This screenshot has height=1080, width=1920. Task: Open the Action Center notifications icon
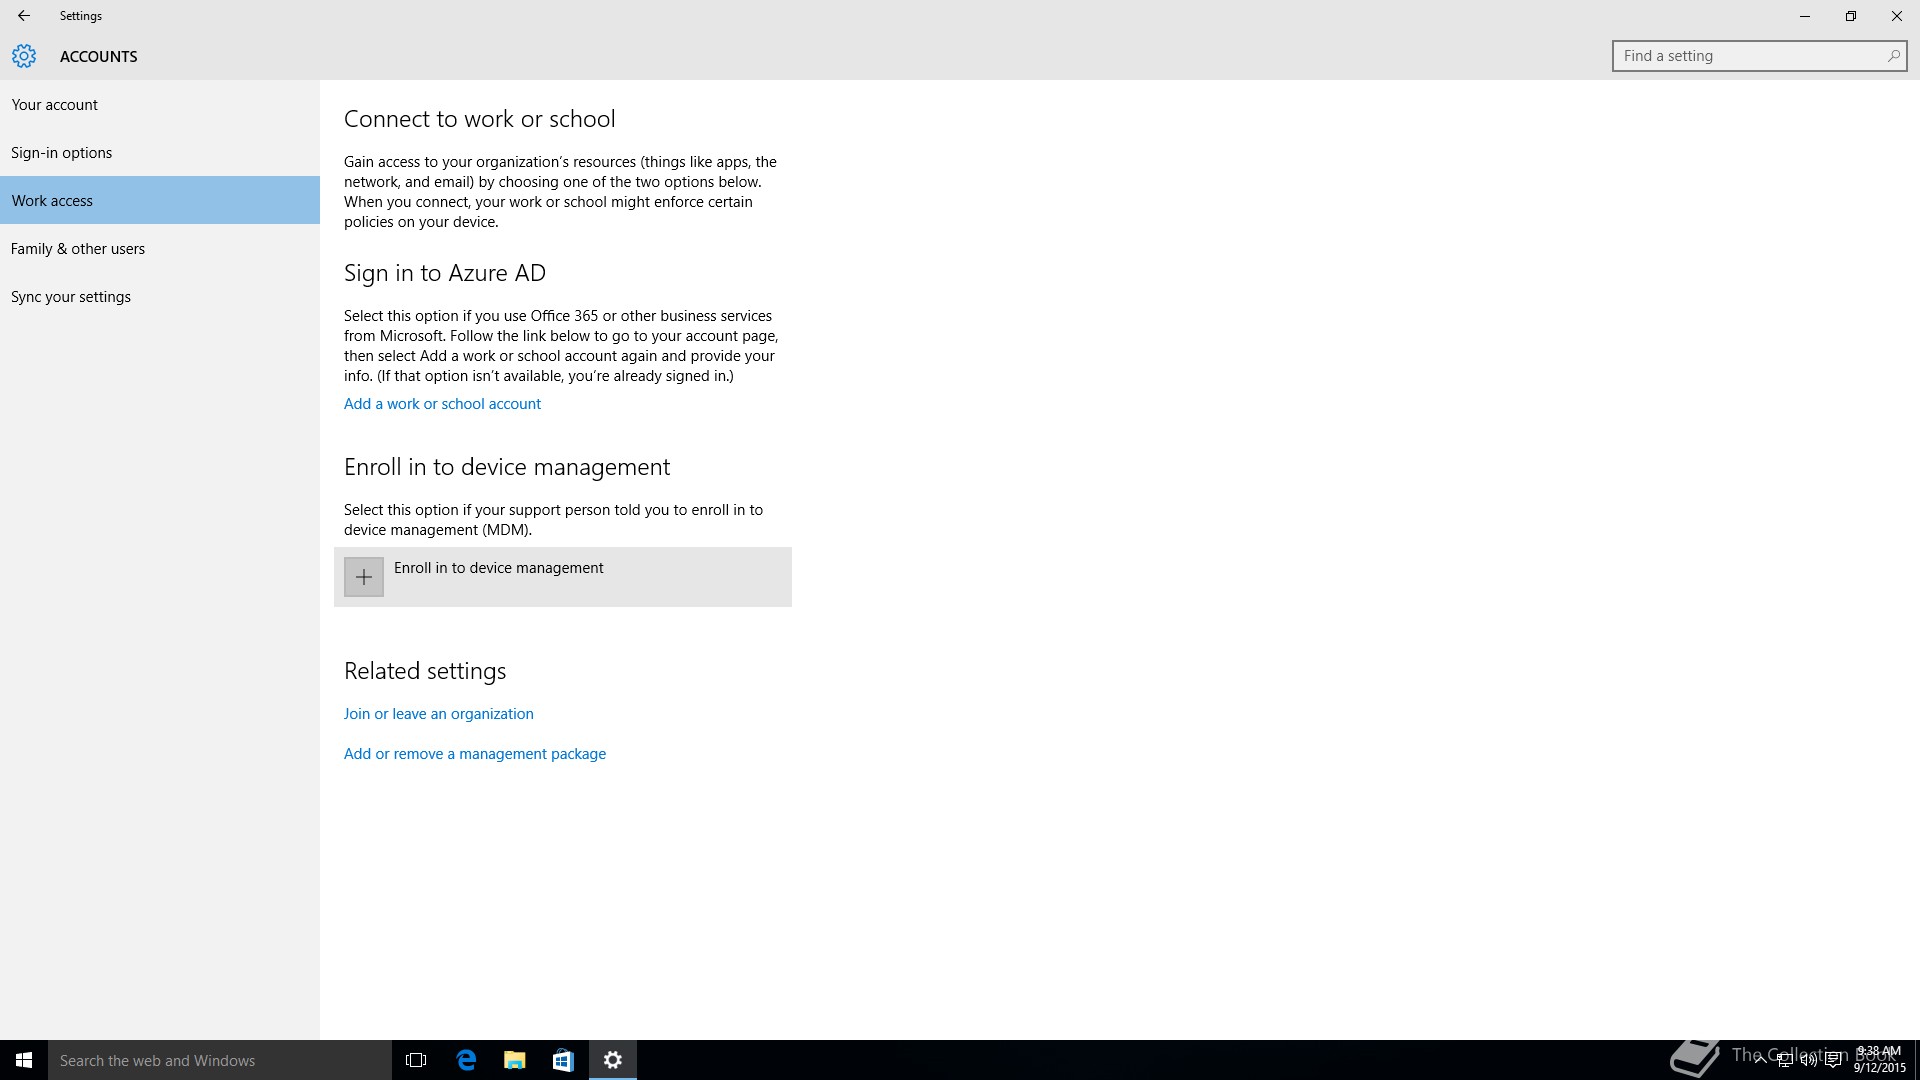tap(1833, 1060)
